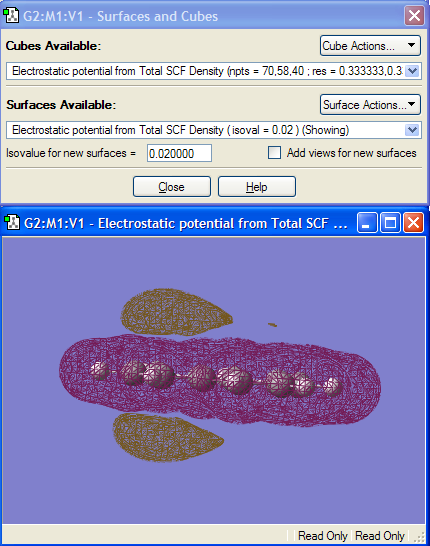430x546 pixels.
Task: Click the molecule icon in view title bar
Action: [x=12, y=222]
